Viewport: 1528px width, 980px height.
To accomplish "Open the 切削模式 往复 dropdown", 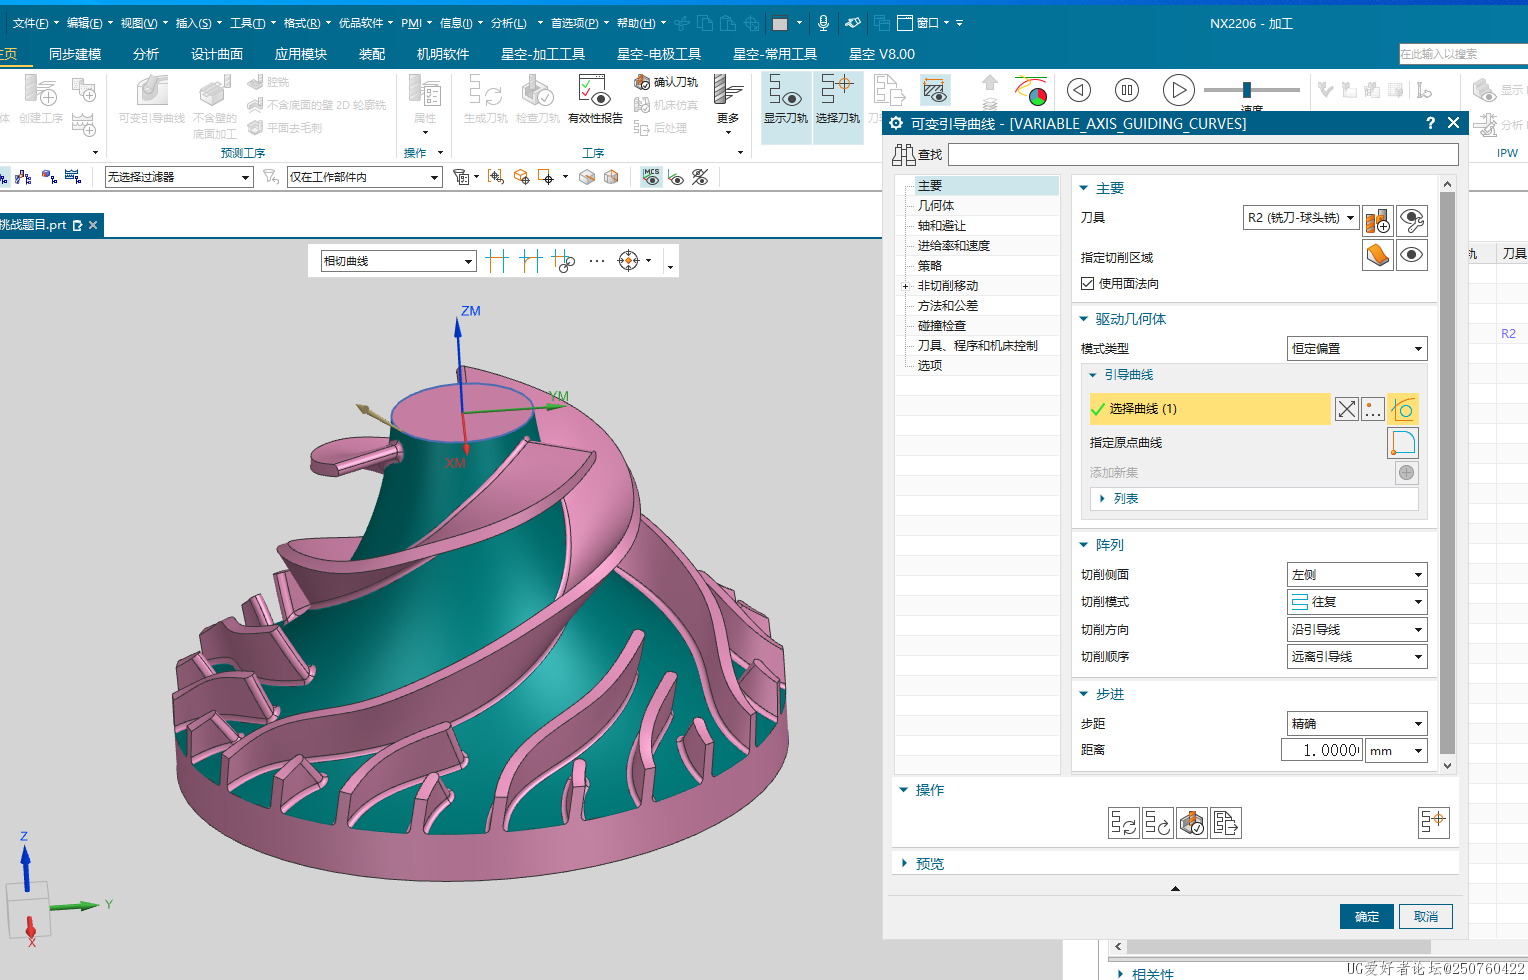I will [x=1357, y=601].
